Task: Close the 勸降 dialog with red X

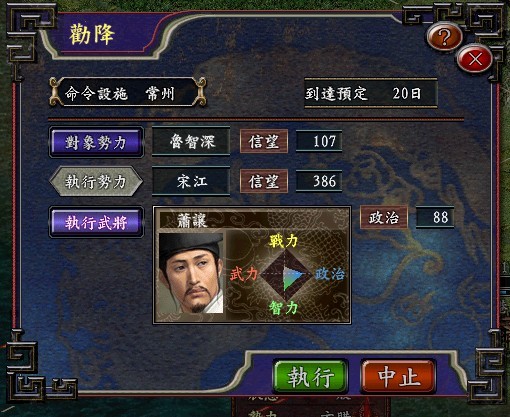Action: click(x=475, y=60)
